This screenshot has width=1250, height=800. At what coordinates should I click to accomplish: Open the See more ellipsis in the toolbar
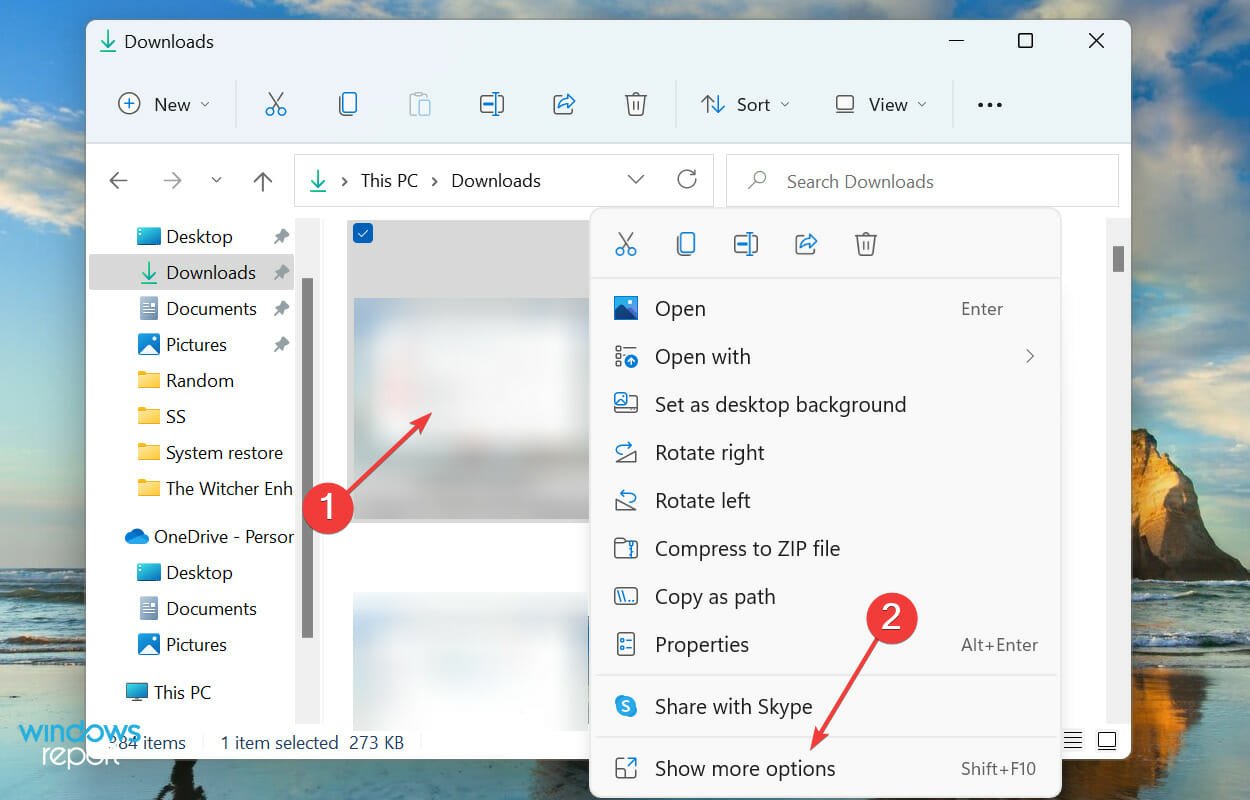click(x=989, y=104)
